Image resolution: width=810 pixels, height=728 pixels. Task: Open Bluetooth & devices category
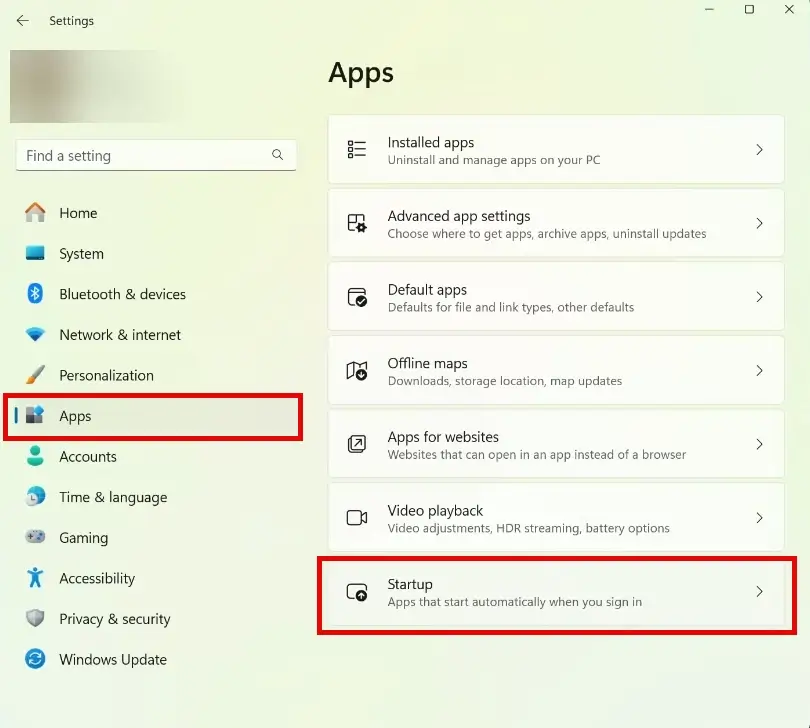pyautogui.click(x=122, y=294)
